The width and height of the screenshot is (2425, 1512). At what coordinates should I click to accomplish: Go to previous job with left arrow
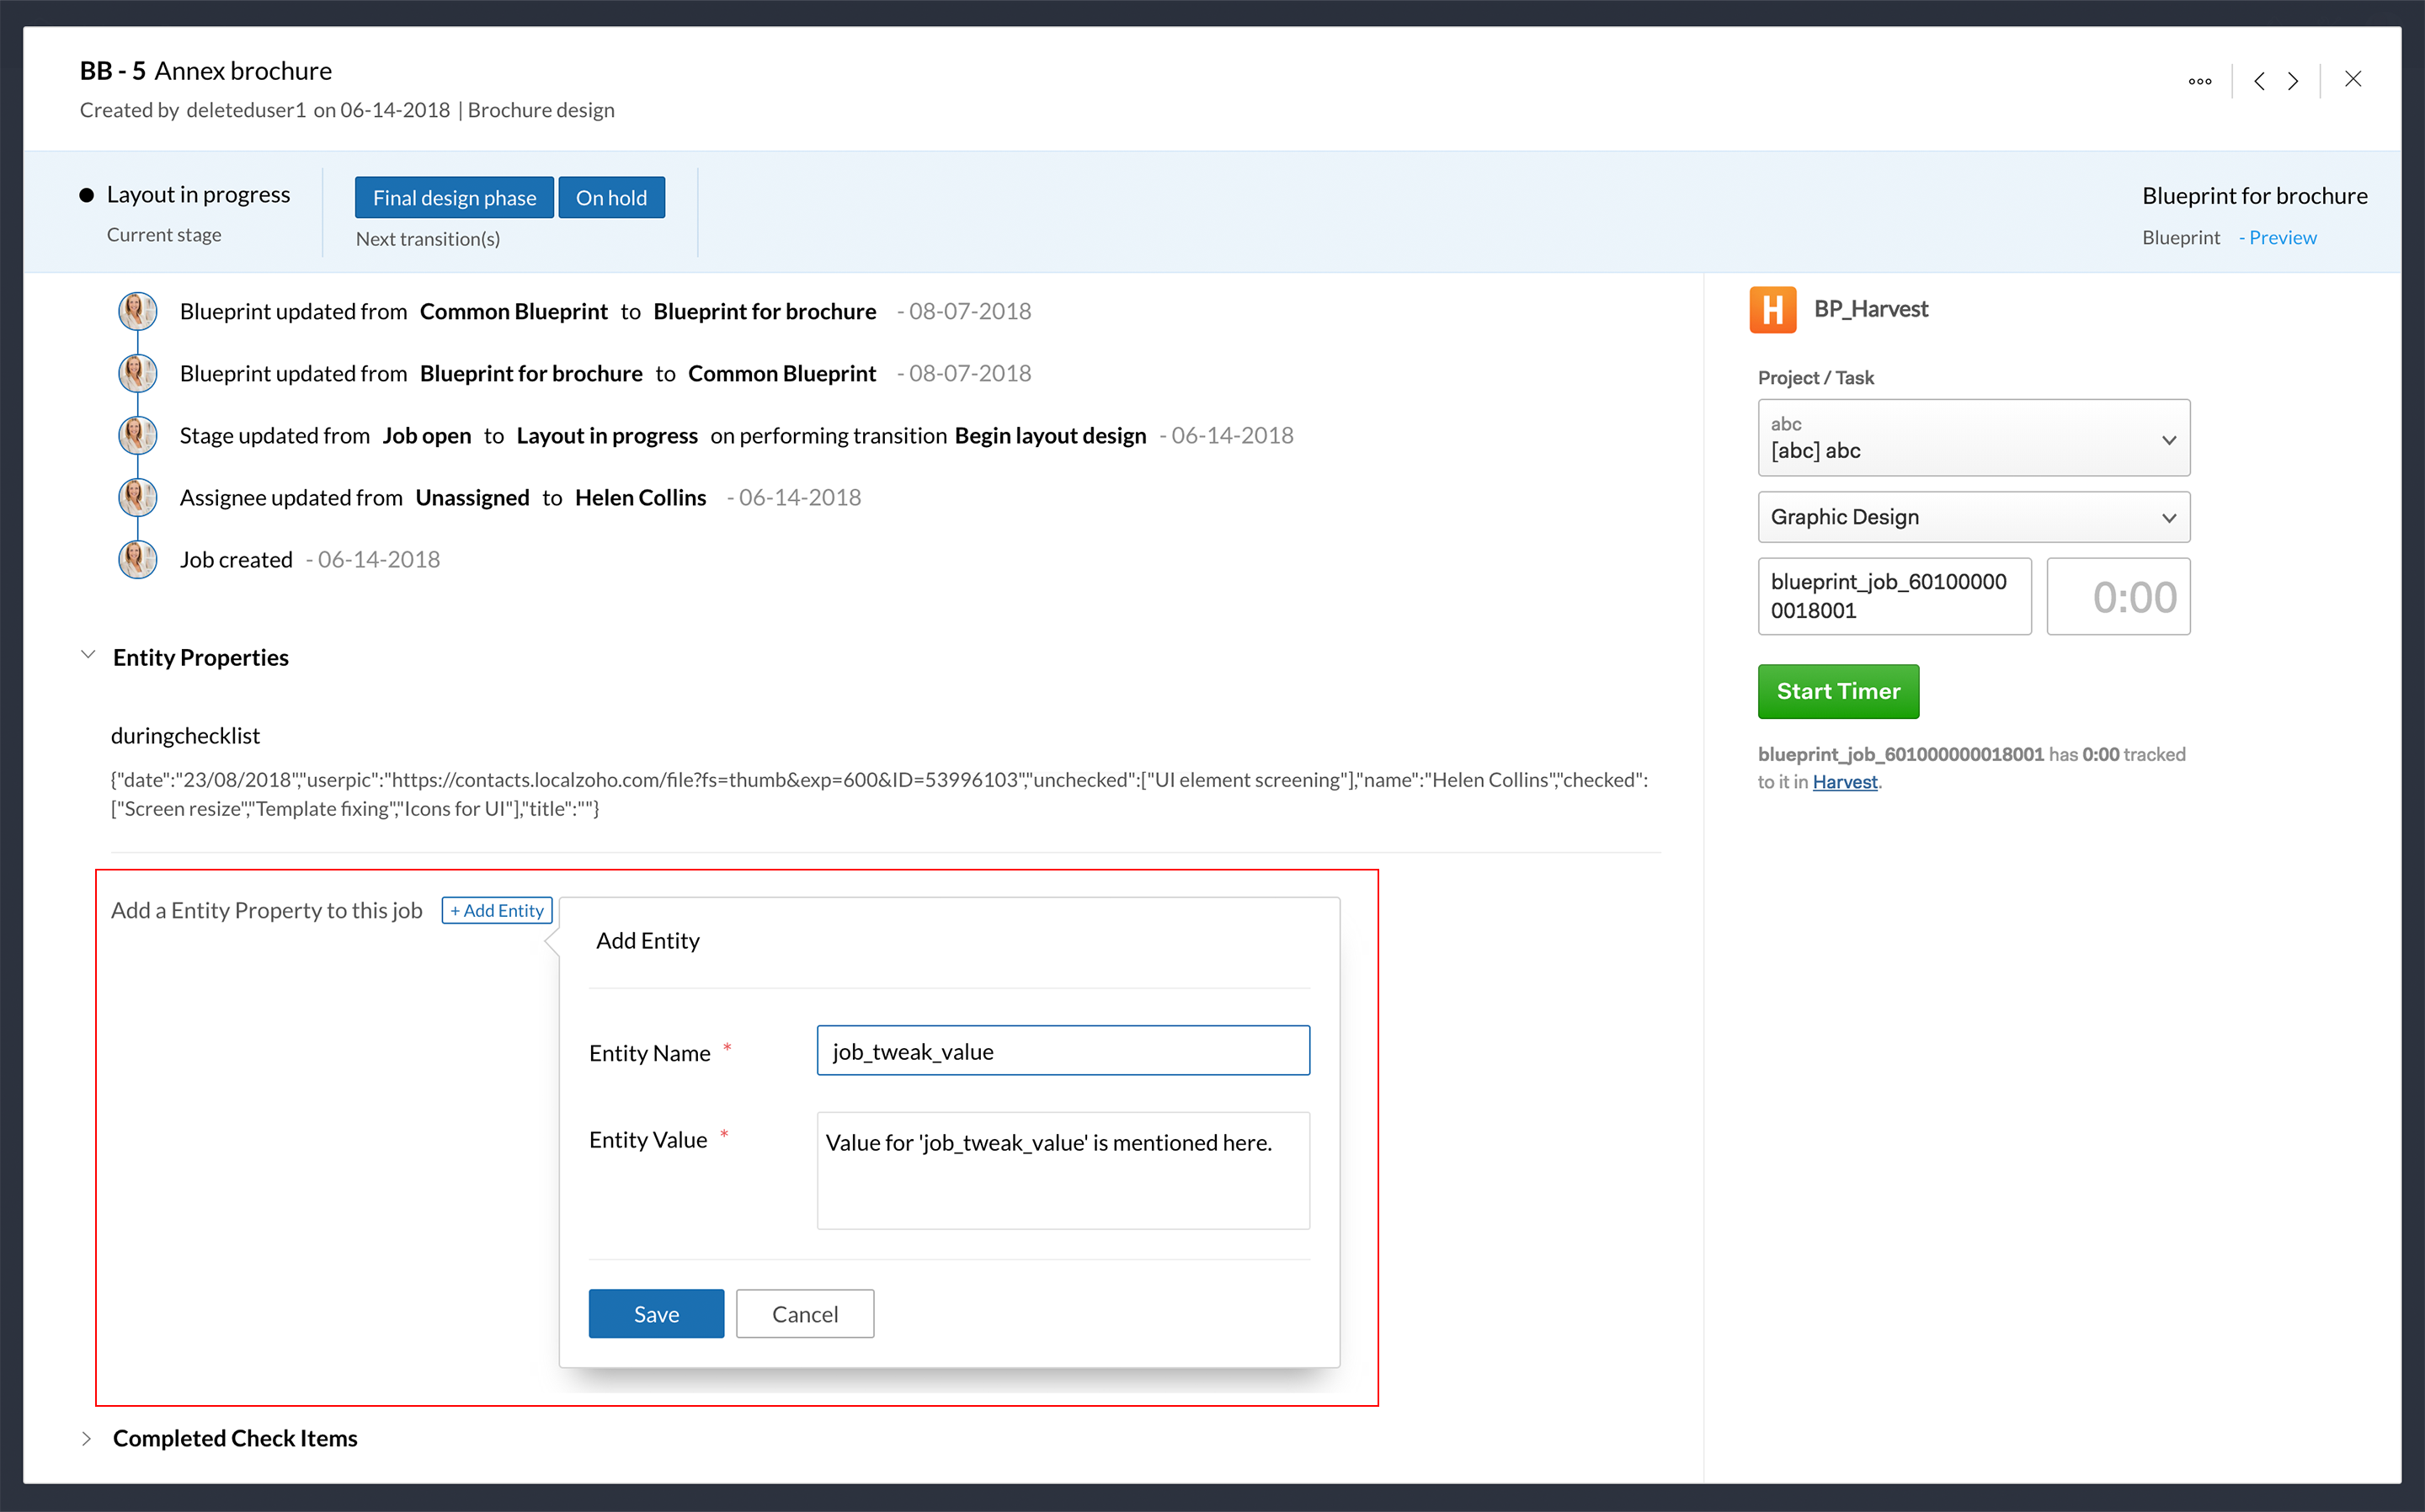tap(2259, 81)
